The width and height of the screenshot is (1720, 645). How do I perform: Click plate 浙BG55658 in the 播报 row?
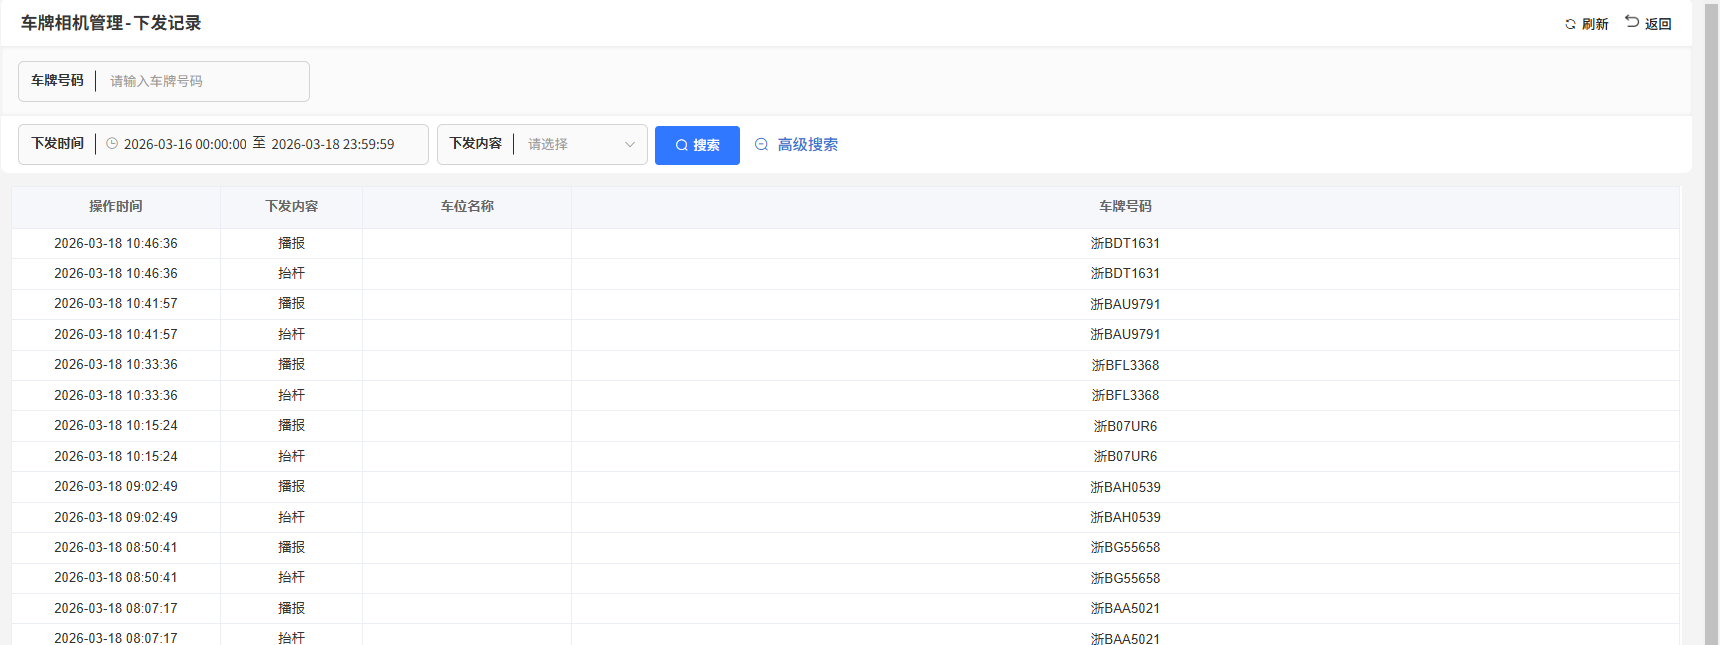click(x=1125, y=547)
